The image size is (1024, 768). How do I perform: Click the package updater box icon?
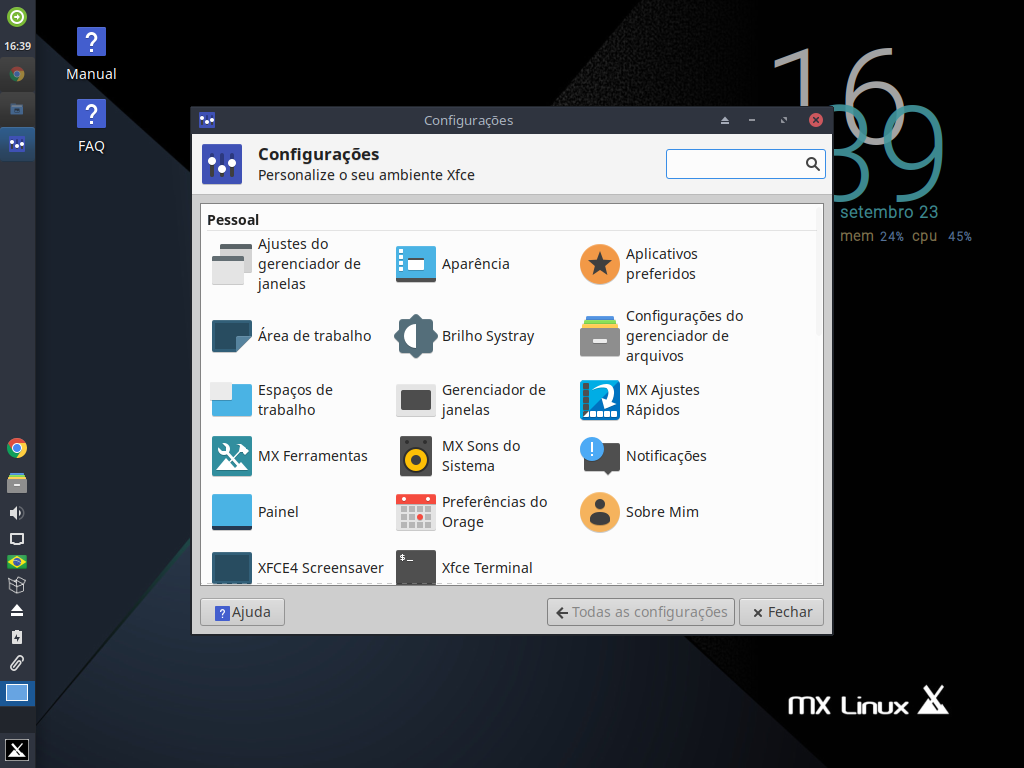[17, 585]
